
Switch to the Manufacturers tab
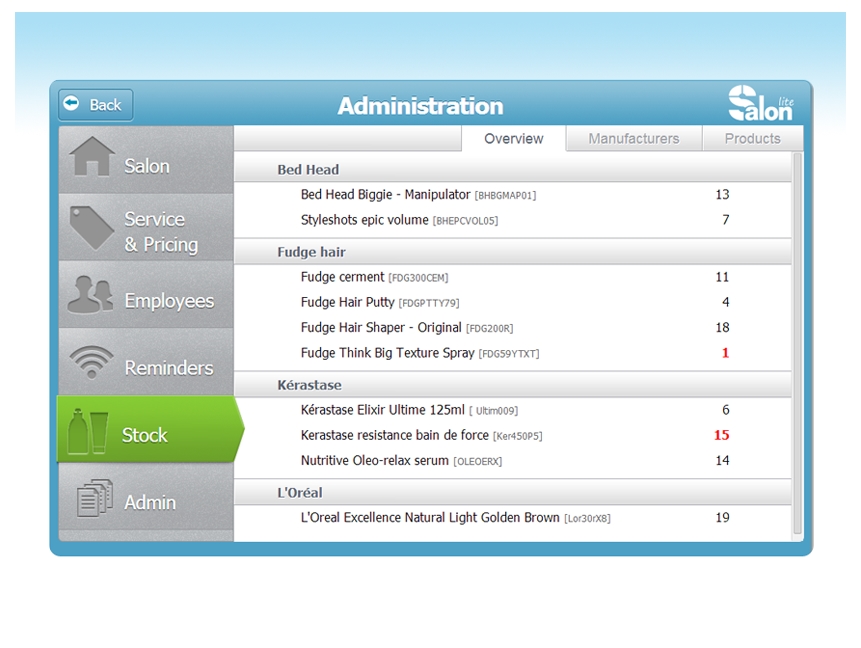pyautogui.click(x=632, y=139)
